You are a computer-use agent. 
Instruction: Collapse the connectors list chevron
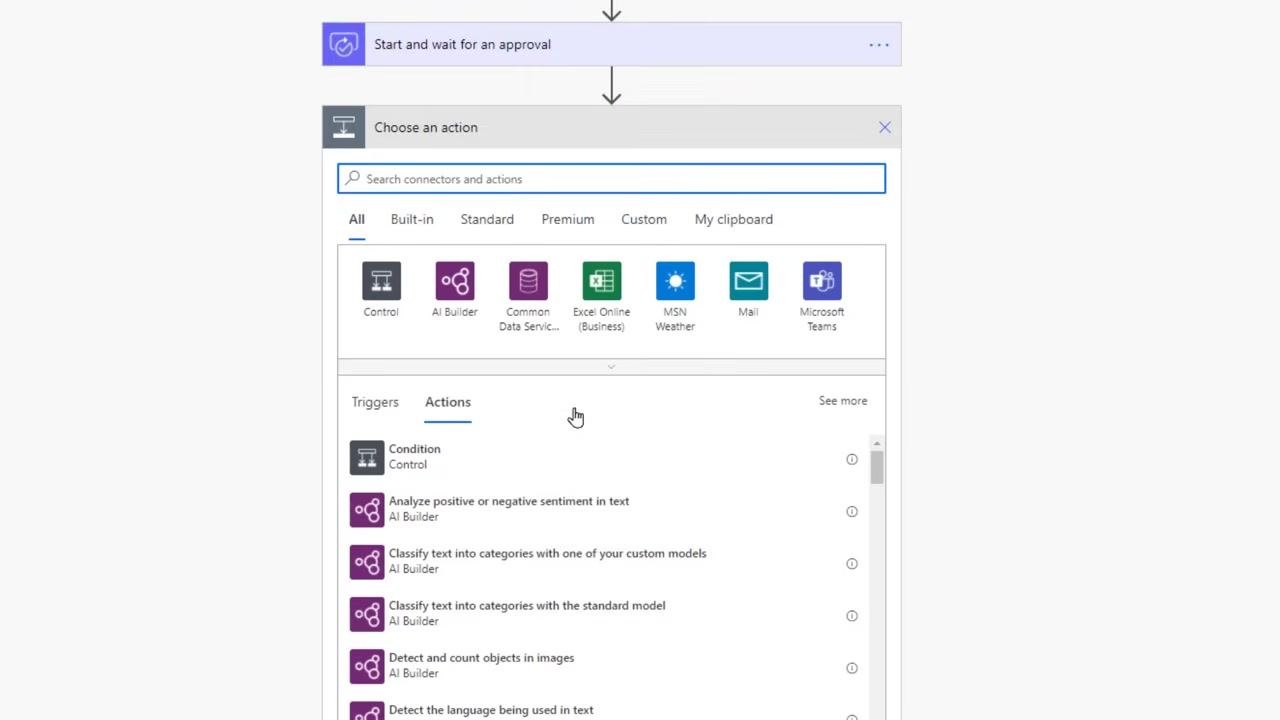click(611, 367)
